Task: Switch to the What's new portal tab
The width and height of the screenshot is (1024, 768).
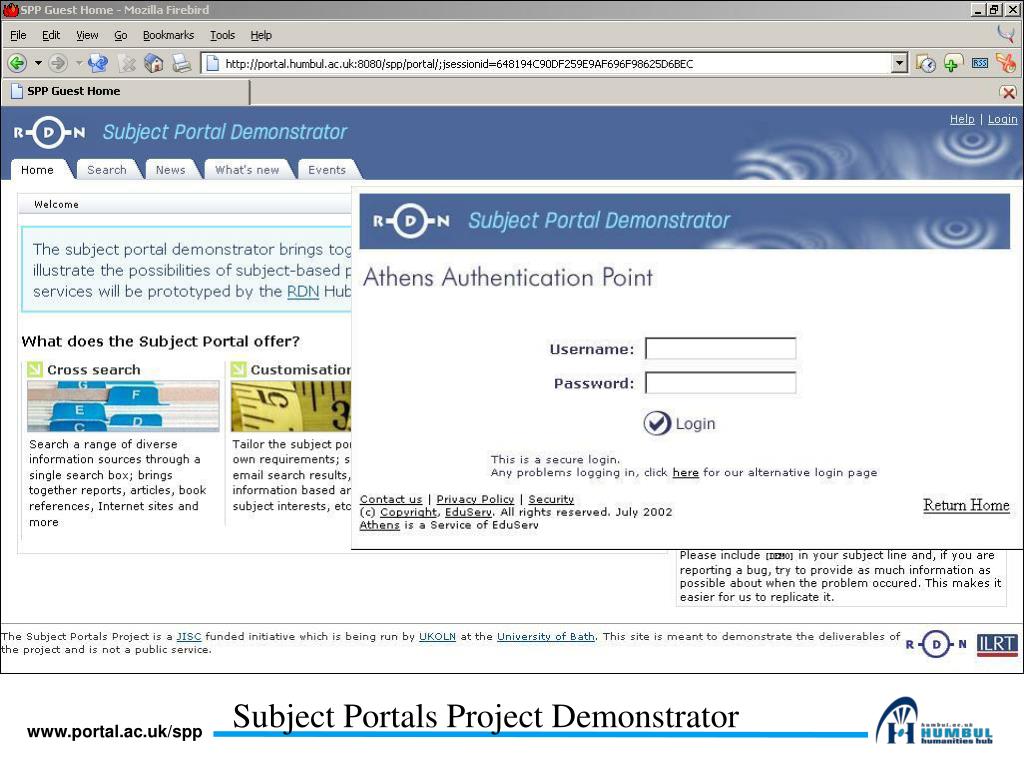Action: coord(247,170)
